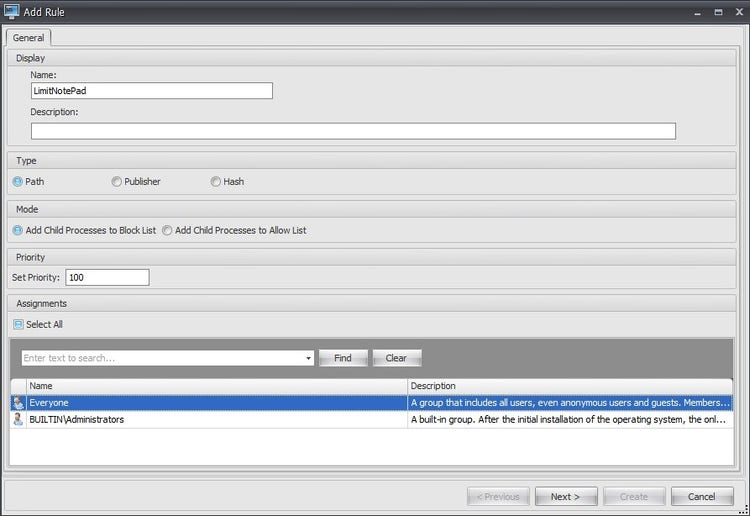The width and height of the screenshot is (750, 516).
Task: Click the Administrators built-in group description cell
Action: click(570, 419)
